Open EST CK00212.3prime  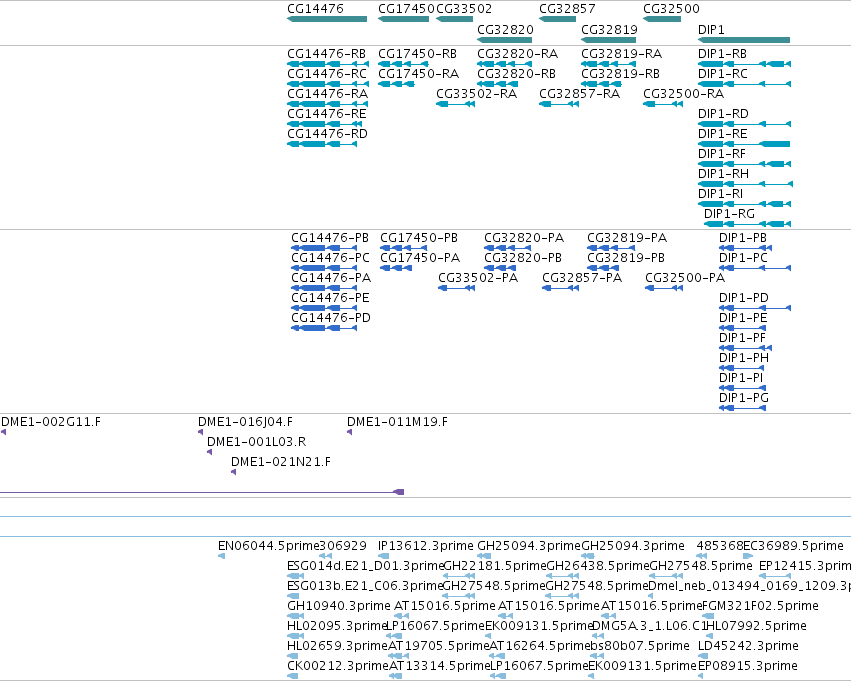point(338,666)
